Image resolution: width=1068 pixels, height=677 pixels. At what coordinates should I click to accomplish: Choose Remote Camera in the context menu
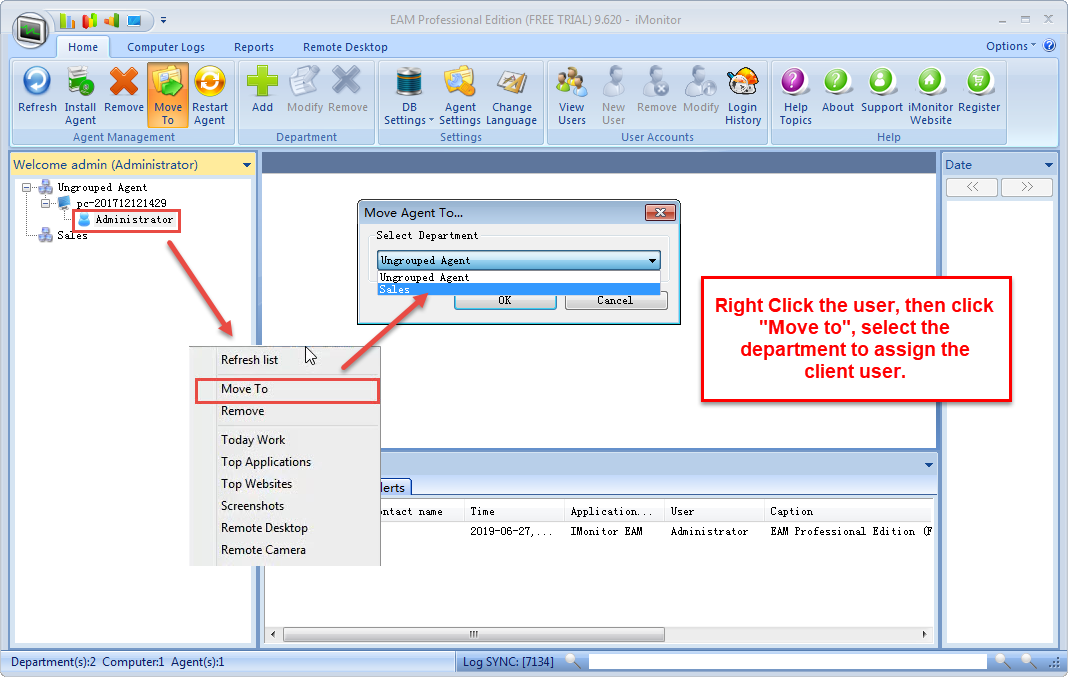pos(263,550)
